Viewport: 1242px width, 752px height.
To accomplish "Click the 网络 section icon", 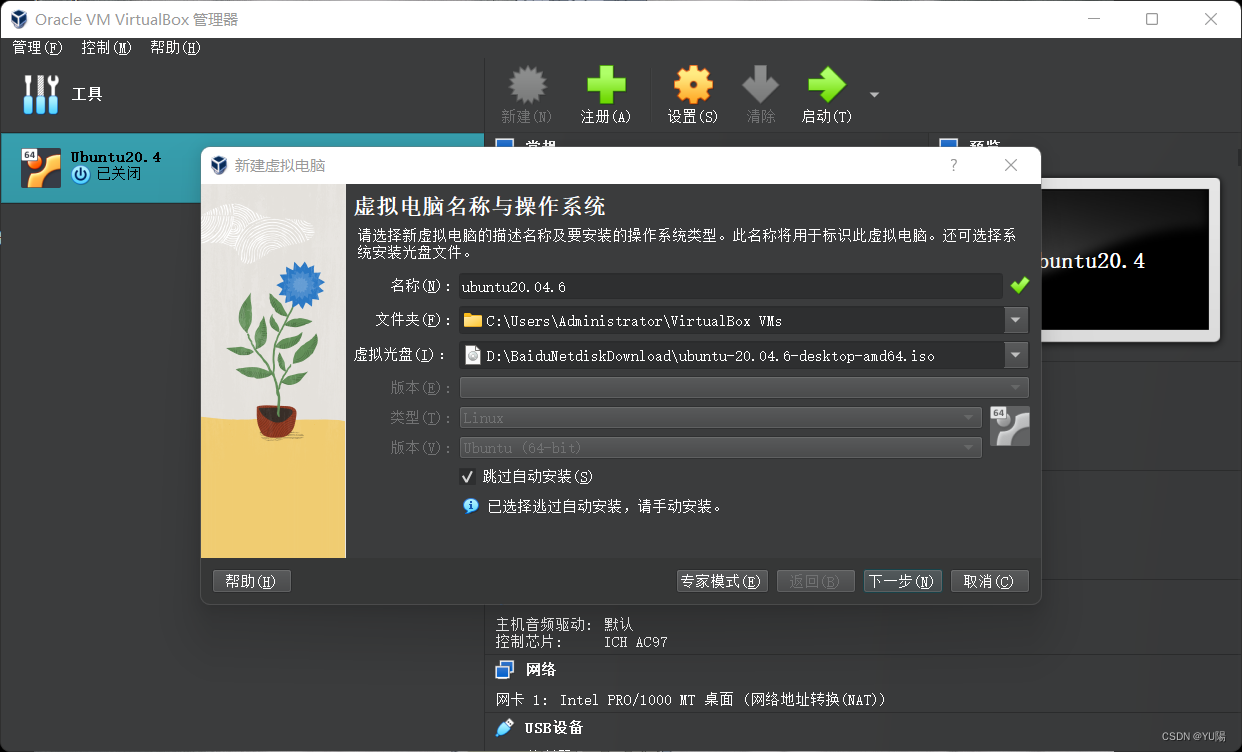I will [x=505, y=669].
